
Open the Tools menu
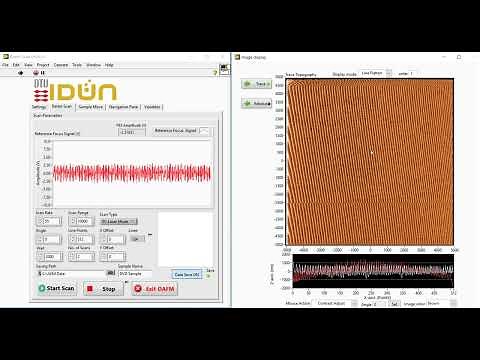[x=77, y=65]
